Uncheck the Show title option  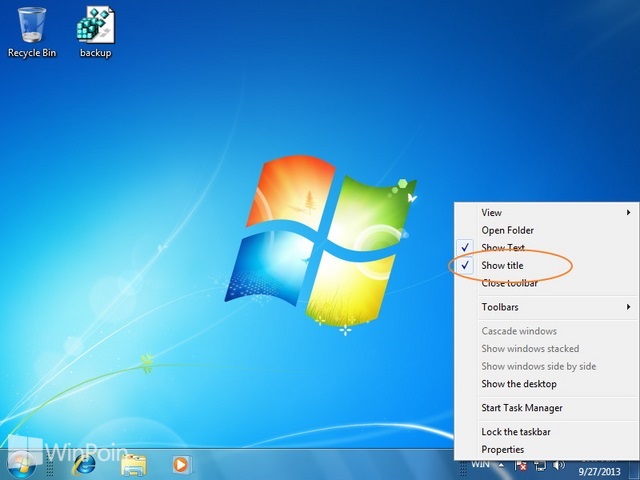pyautogui.click(x=547, y=265)
